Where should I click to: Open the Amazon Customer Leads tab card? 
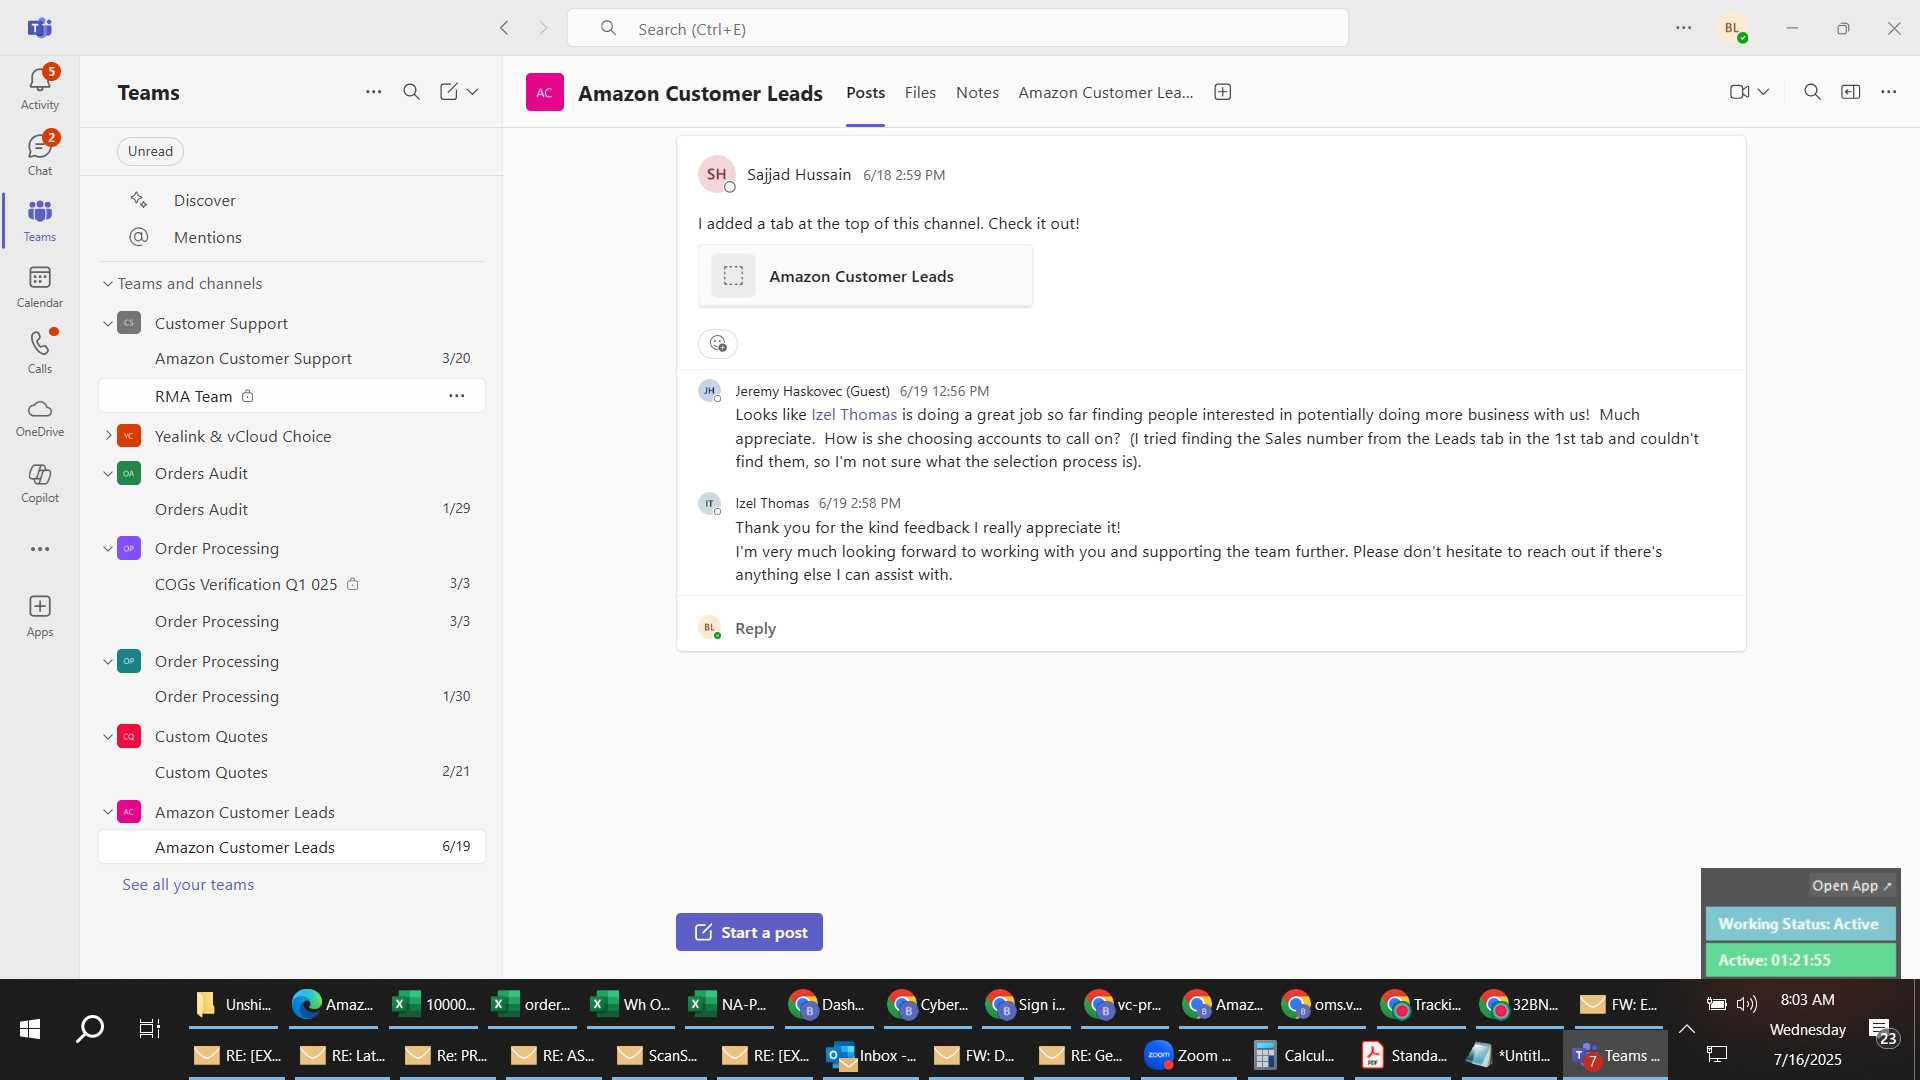pos(865,276)
